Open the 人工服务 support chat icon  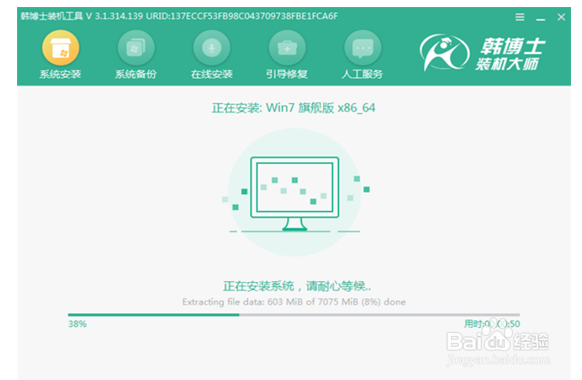point(363,48)
